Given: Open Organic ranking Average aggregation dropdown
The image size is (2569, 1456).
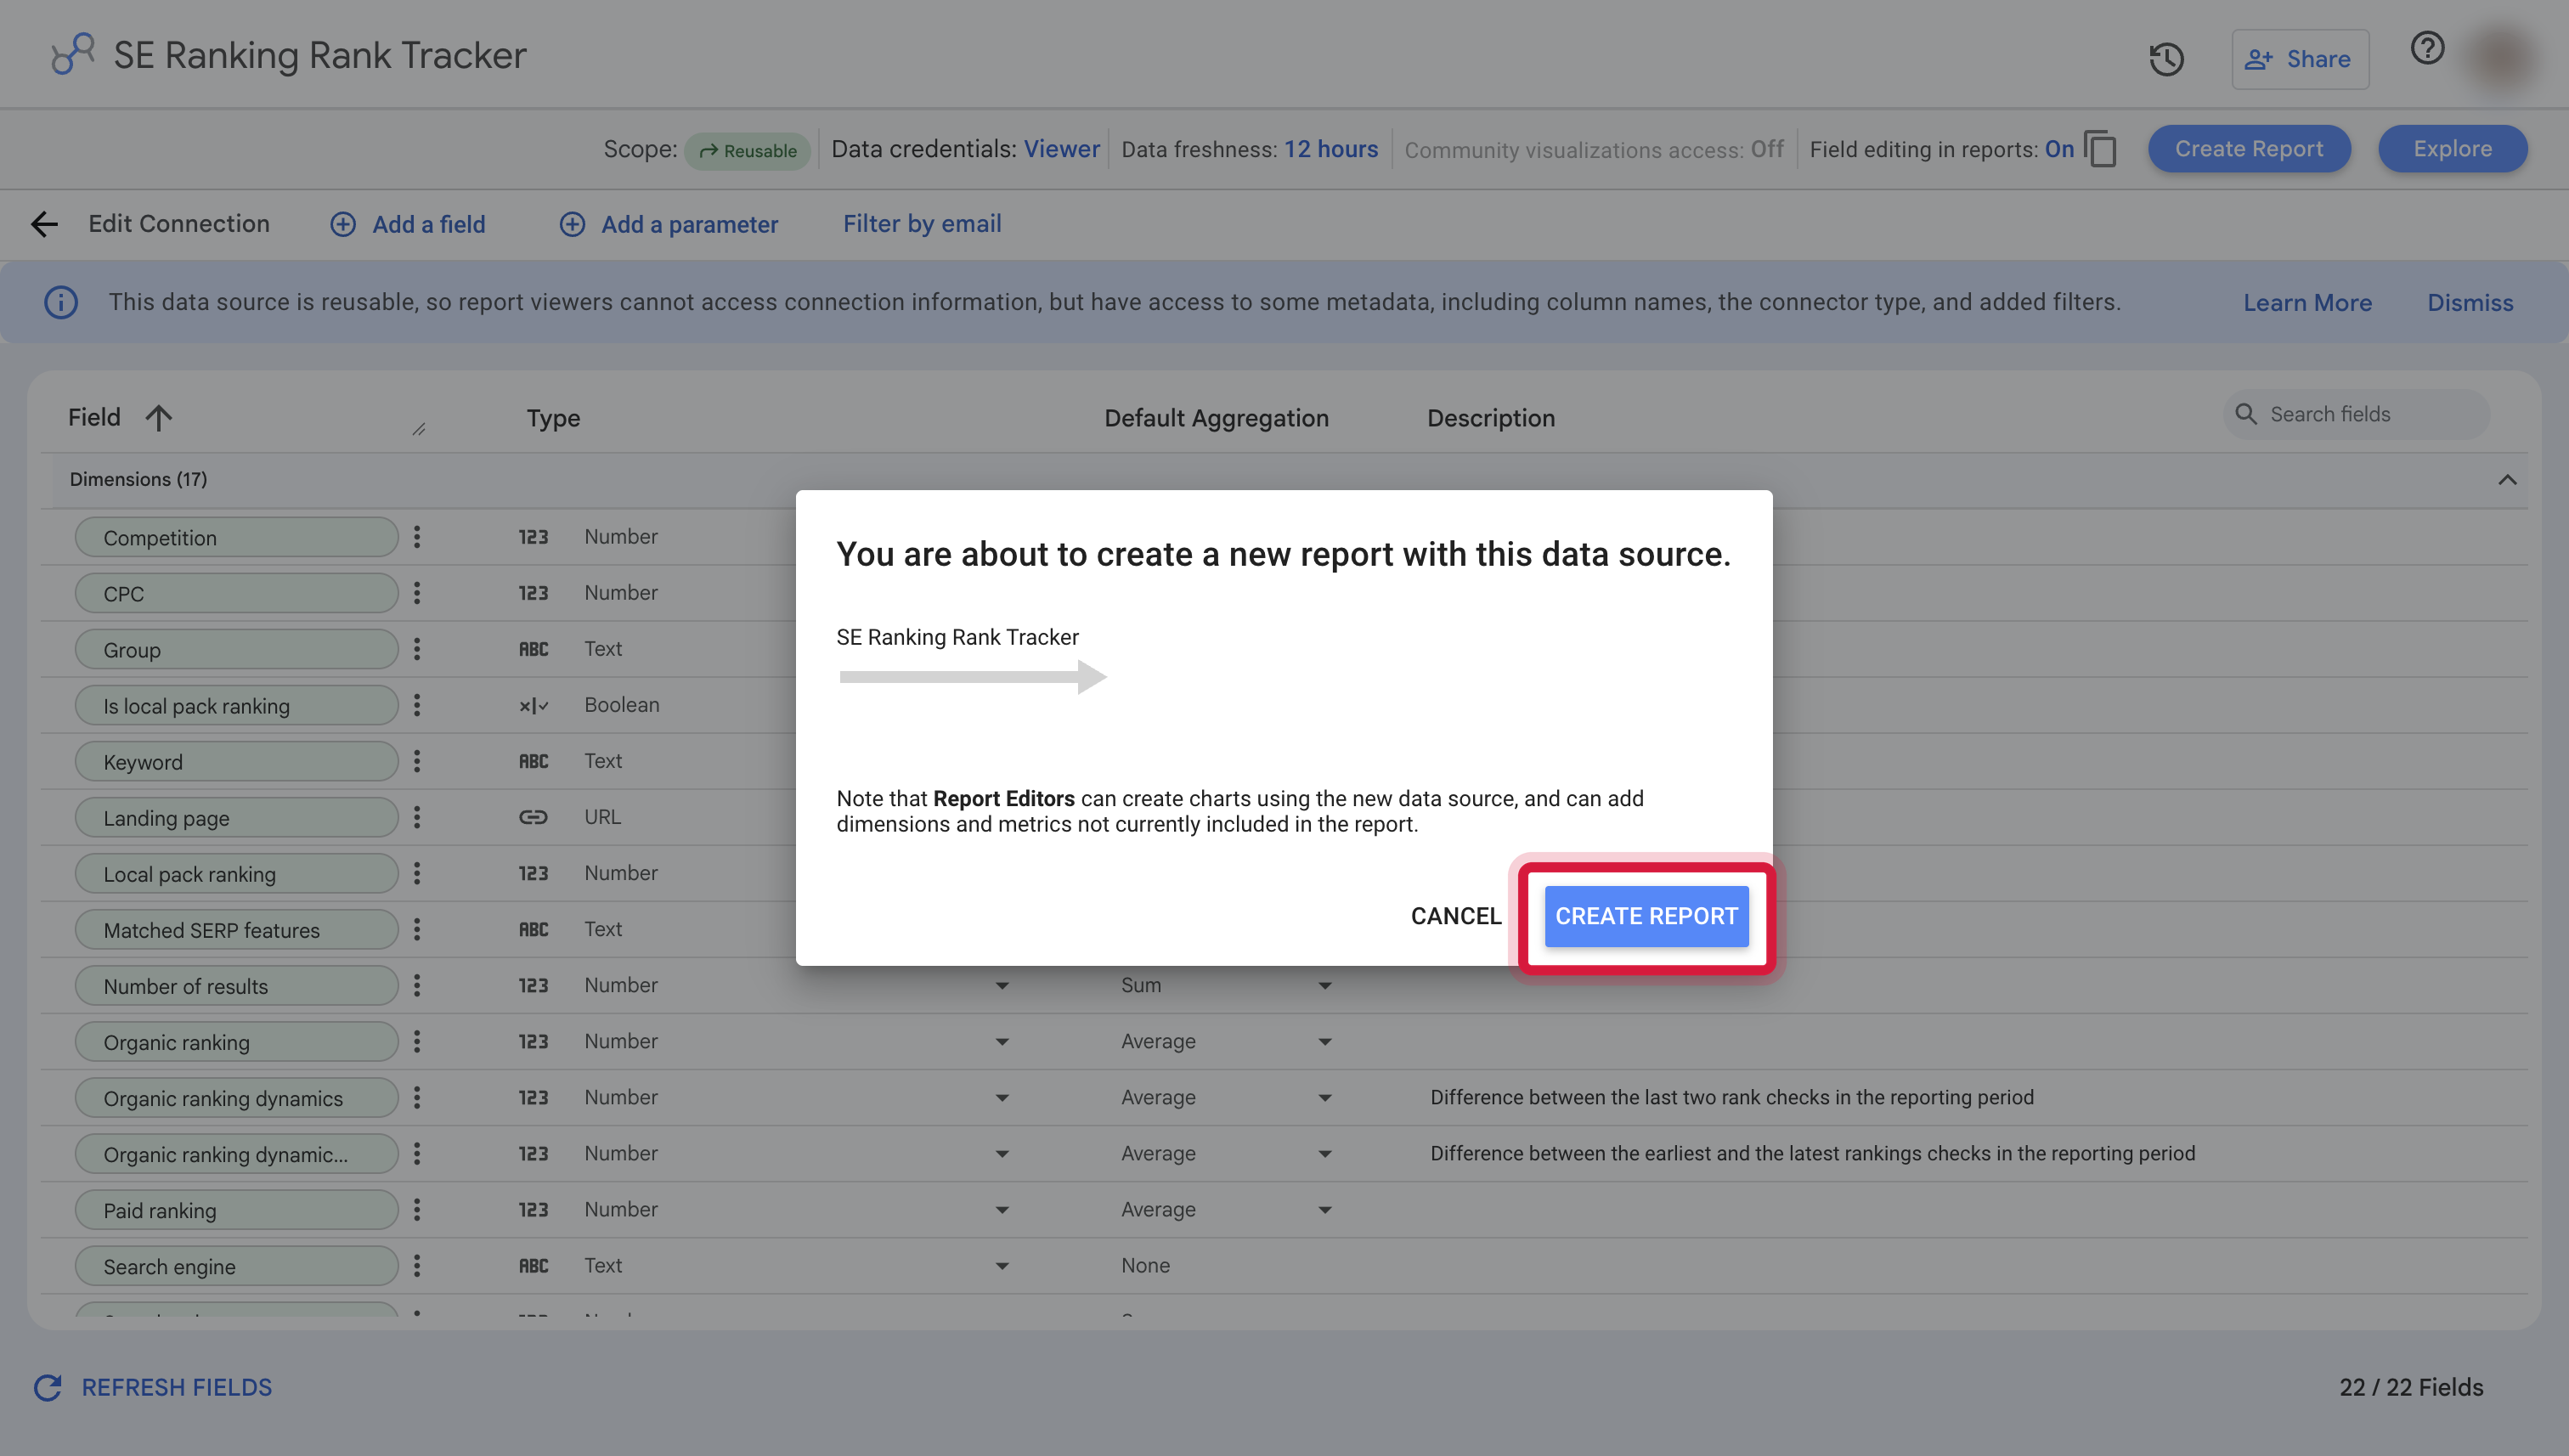Looking at the screenshot, I should (1324, 1042).
